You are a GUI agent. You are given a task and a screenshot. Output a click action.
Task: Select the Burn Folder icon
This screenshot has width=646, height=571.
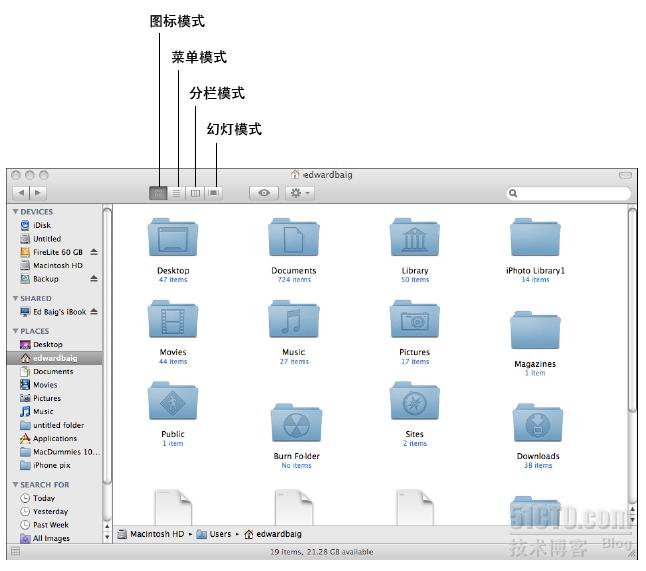click(x=296, y=423)
